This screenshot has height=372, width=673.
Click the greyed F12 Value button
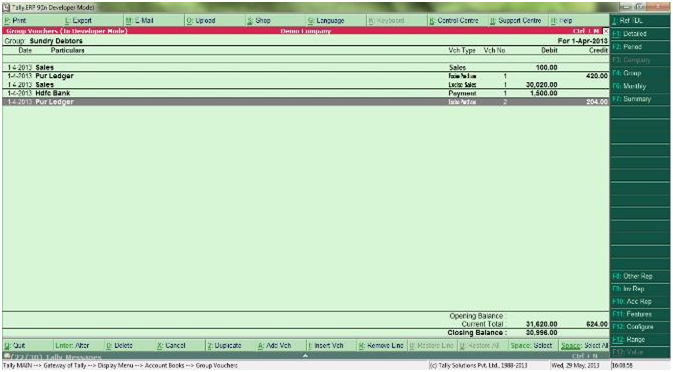pyautogui.click(x=640, y=352)
